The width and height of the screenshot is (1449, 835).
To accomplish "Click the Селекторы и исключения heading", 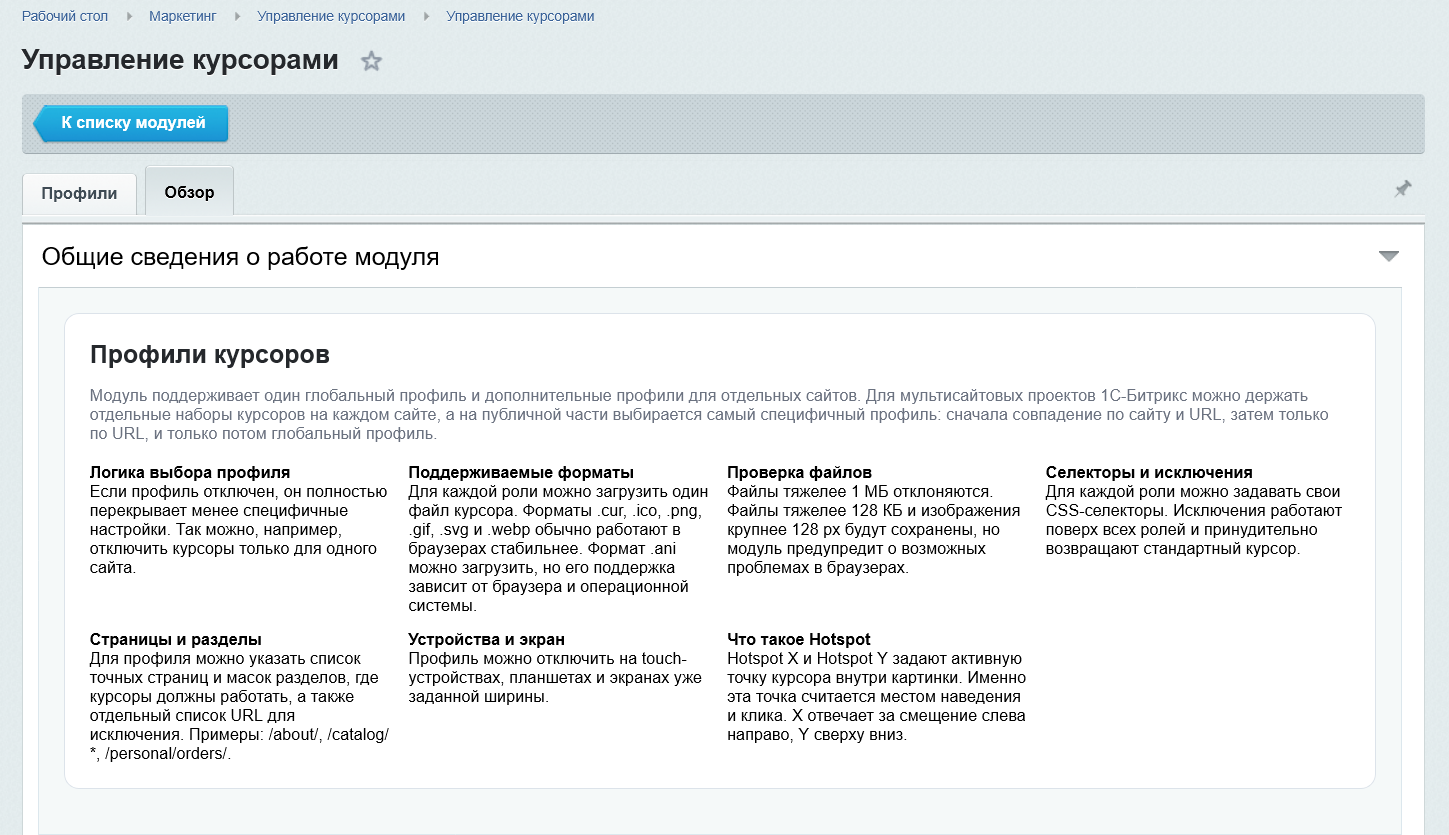I will click(1149, 472).
